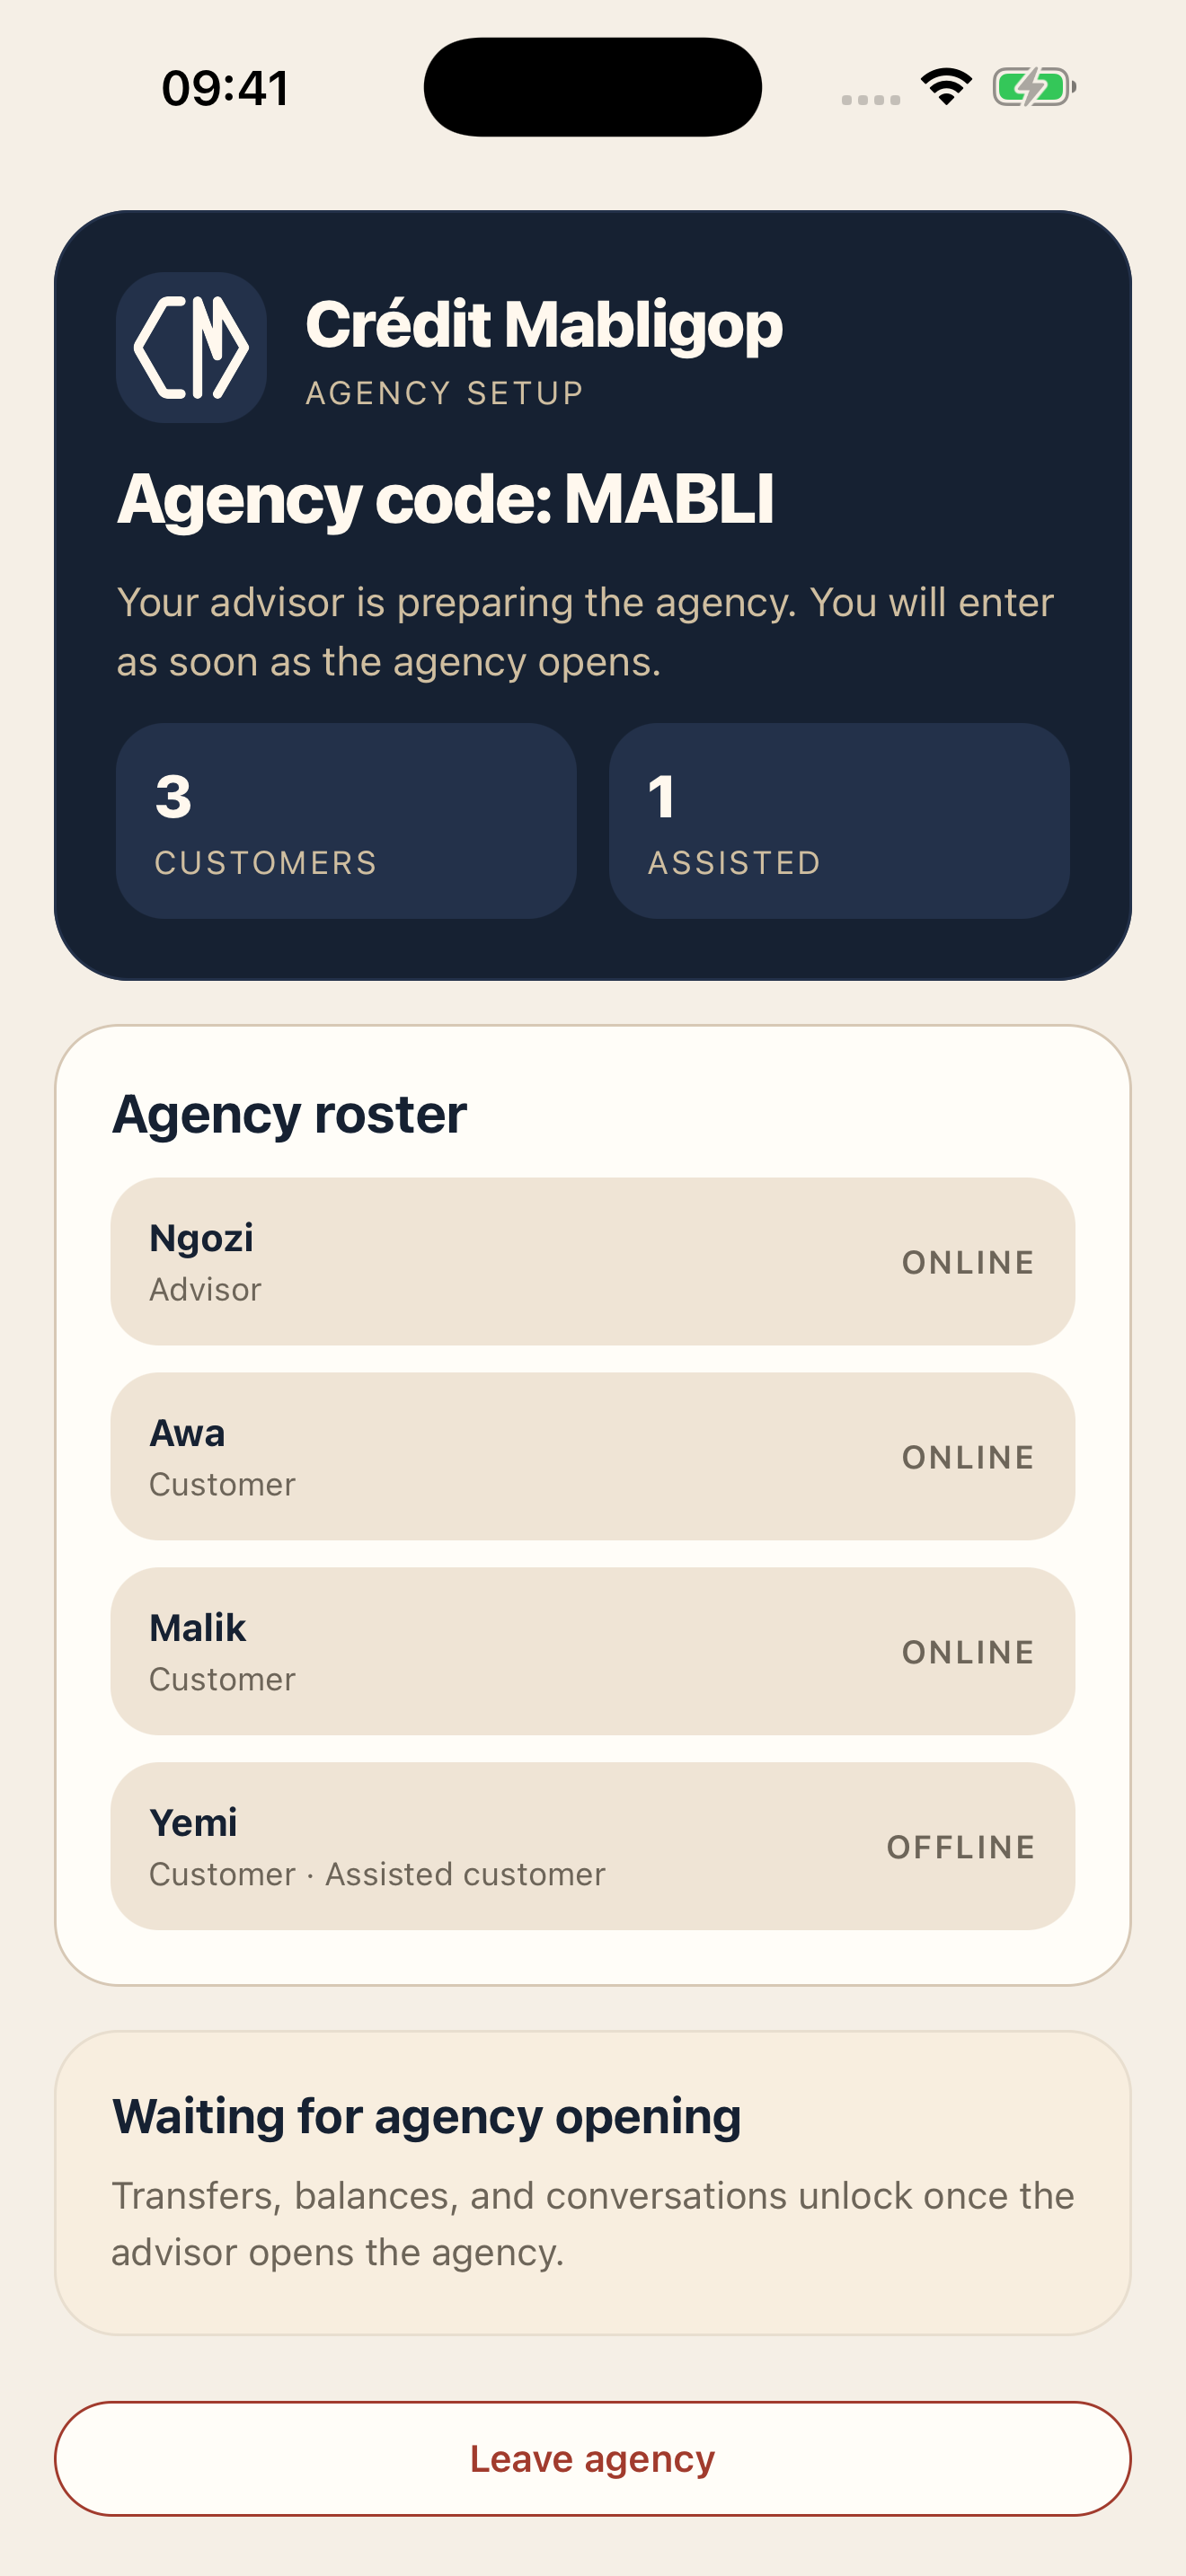This screenshot has height=2576, width=1186.
Task: Select Awa in the agency roster
Action: click(592, 1456)
